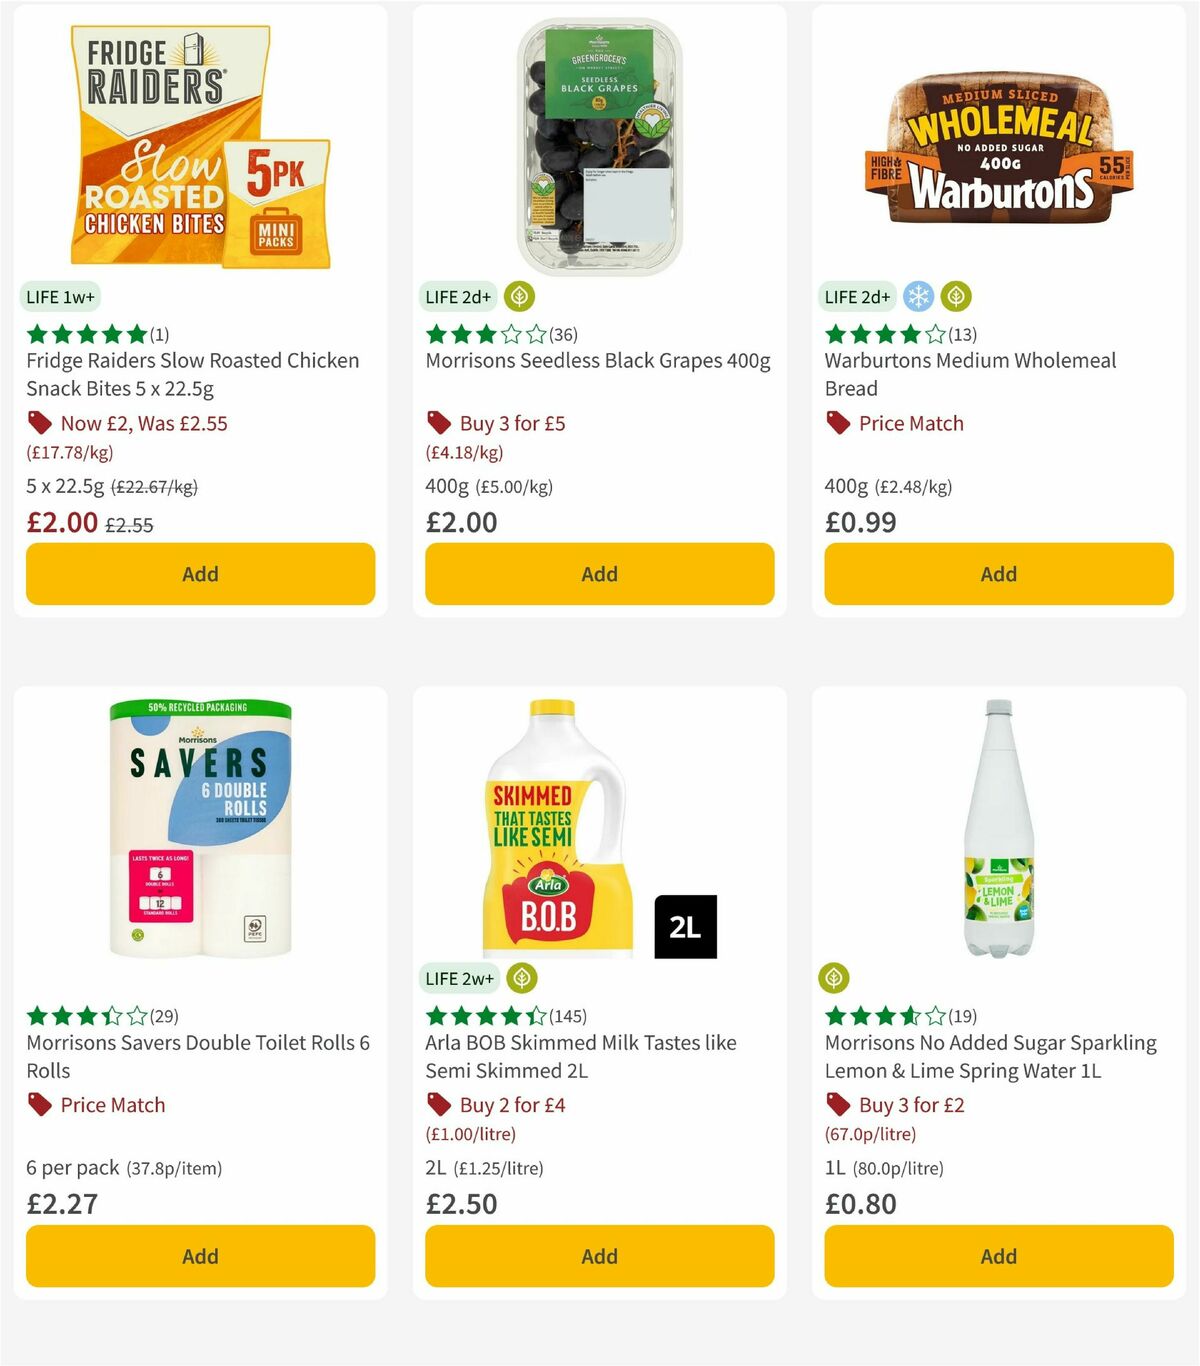The width and height of the screenshot is (1200, 1366).
Task: Click the (13) reviews count on Warburtons bread
Action: pos(963,334)
